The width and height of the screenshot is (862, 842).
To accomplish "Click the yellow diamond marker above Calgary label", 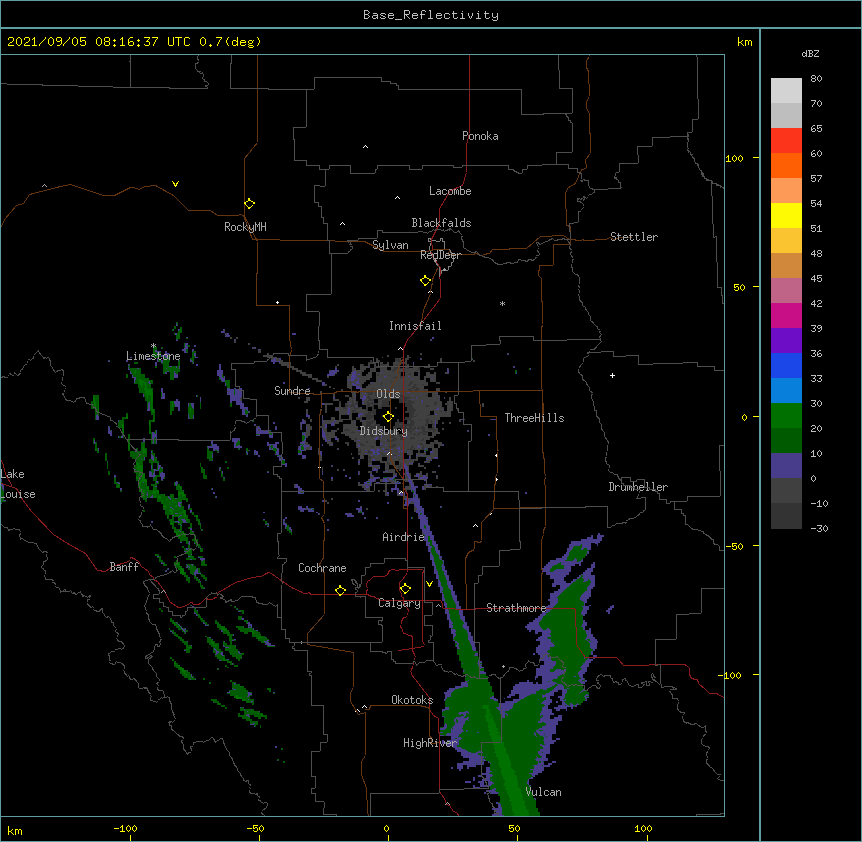I will click(405, 589).
